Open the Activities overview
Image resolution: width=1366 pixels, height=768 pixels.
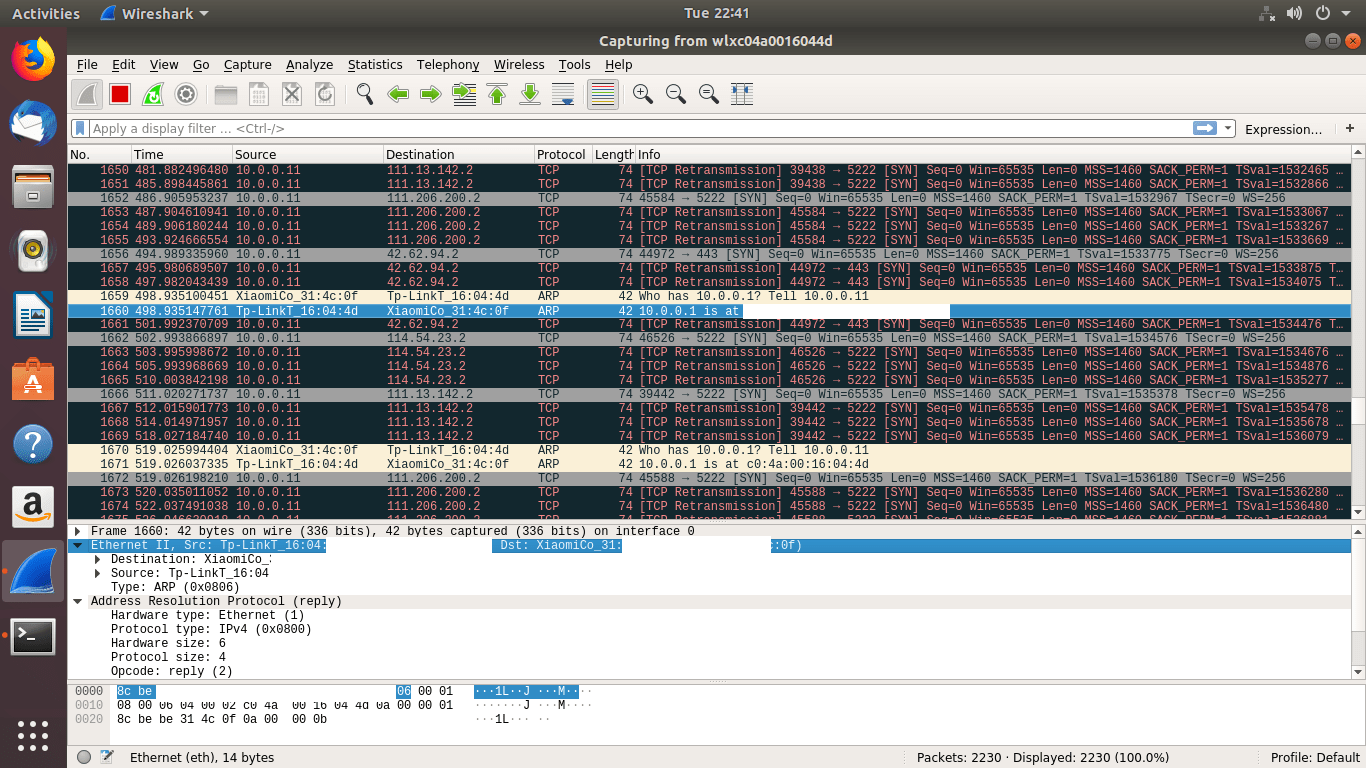click(46, 13)
